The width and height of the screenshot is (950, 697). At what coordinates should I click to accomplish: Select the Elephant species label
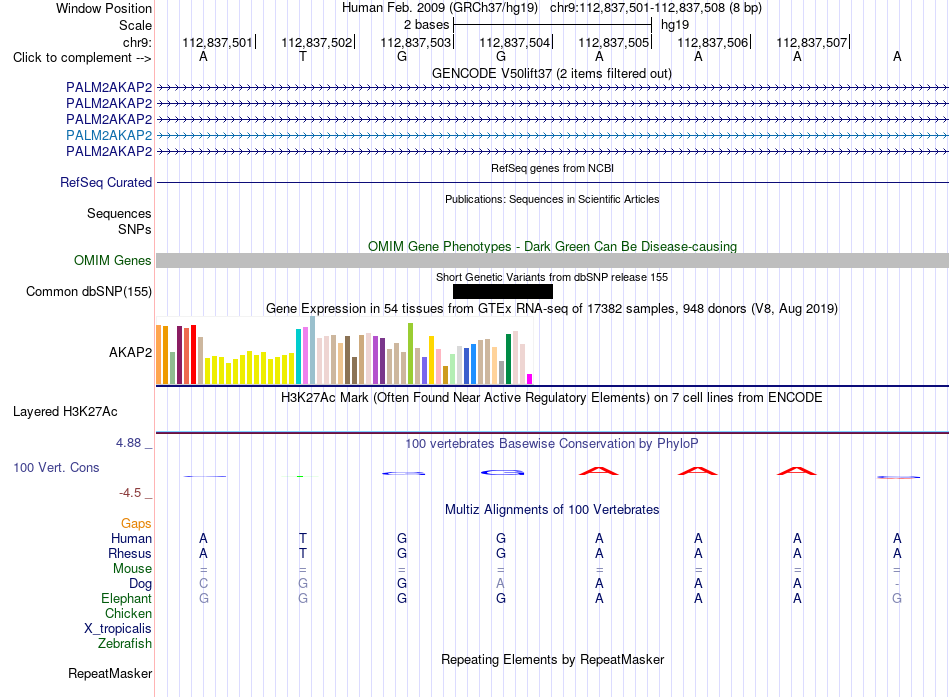(126, 599)
